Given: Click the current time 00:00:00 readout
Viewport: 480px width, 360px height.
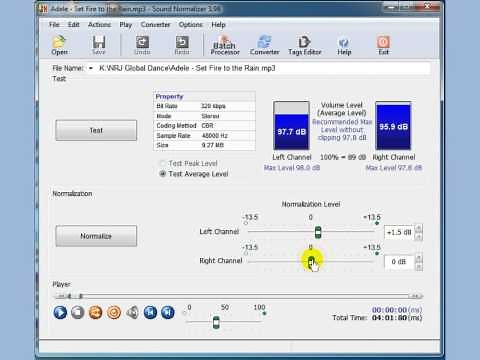Looking at the screenshot, I should (x=397, y=310).
